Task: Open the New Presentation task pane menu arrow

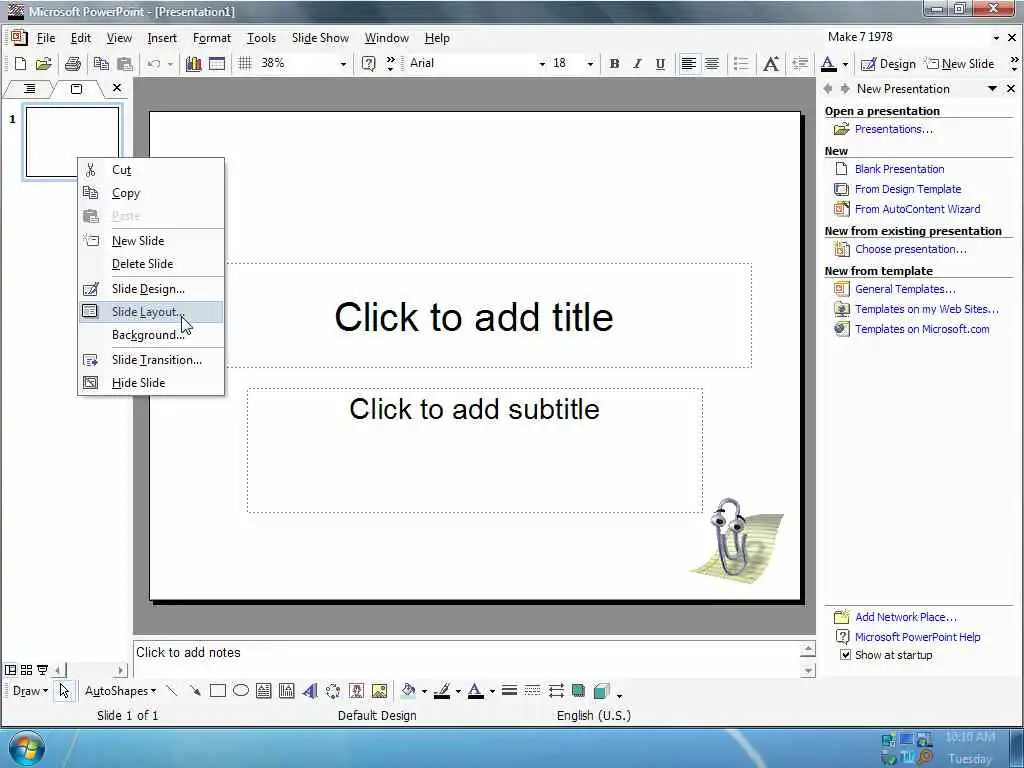Action: point(992,89)
